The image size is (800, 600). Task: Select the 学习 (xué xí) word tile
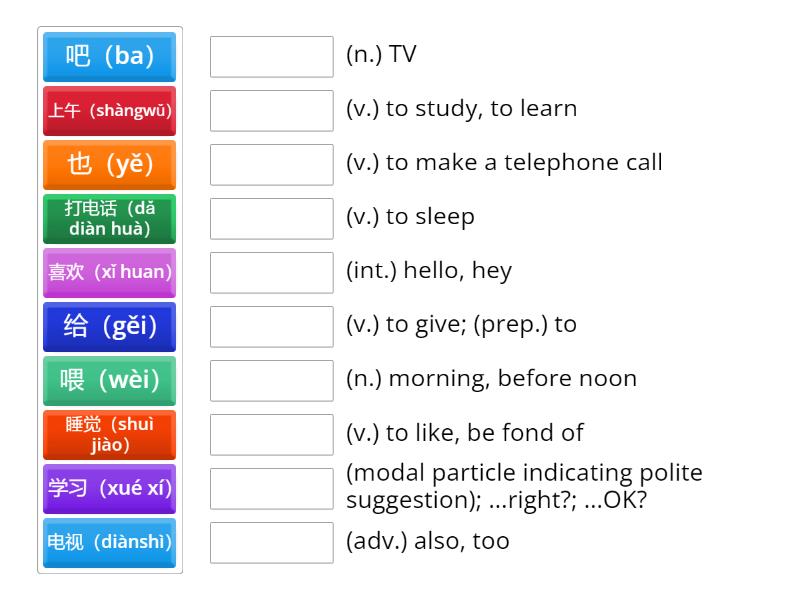pos(109,488)
